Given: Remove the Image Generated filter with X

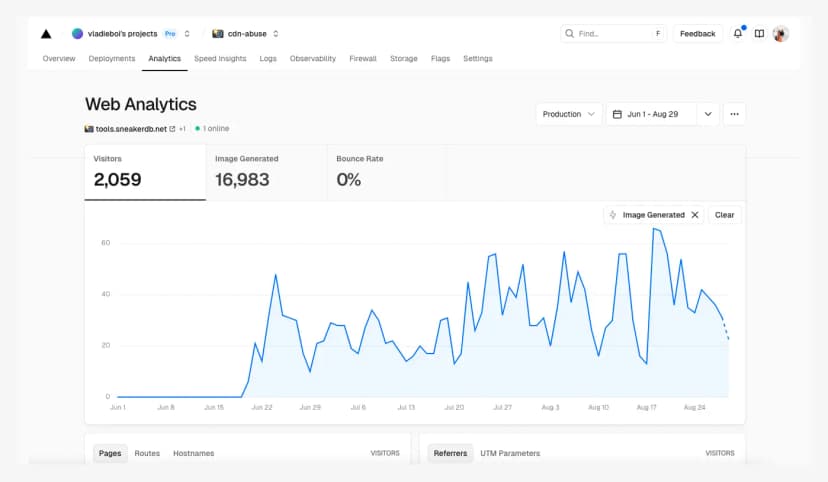Looking at the screenshot, I should (695, 215).
